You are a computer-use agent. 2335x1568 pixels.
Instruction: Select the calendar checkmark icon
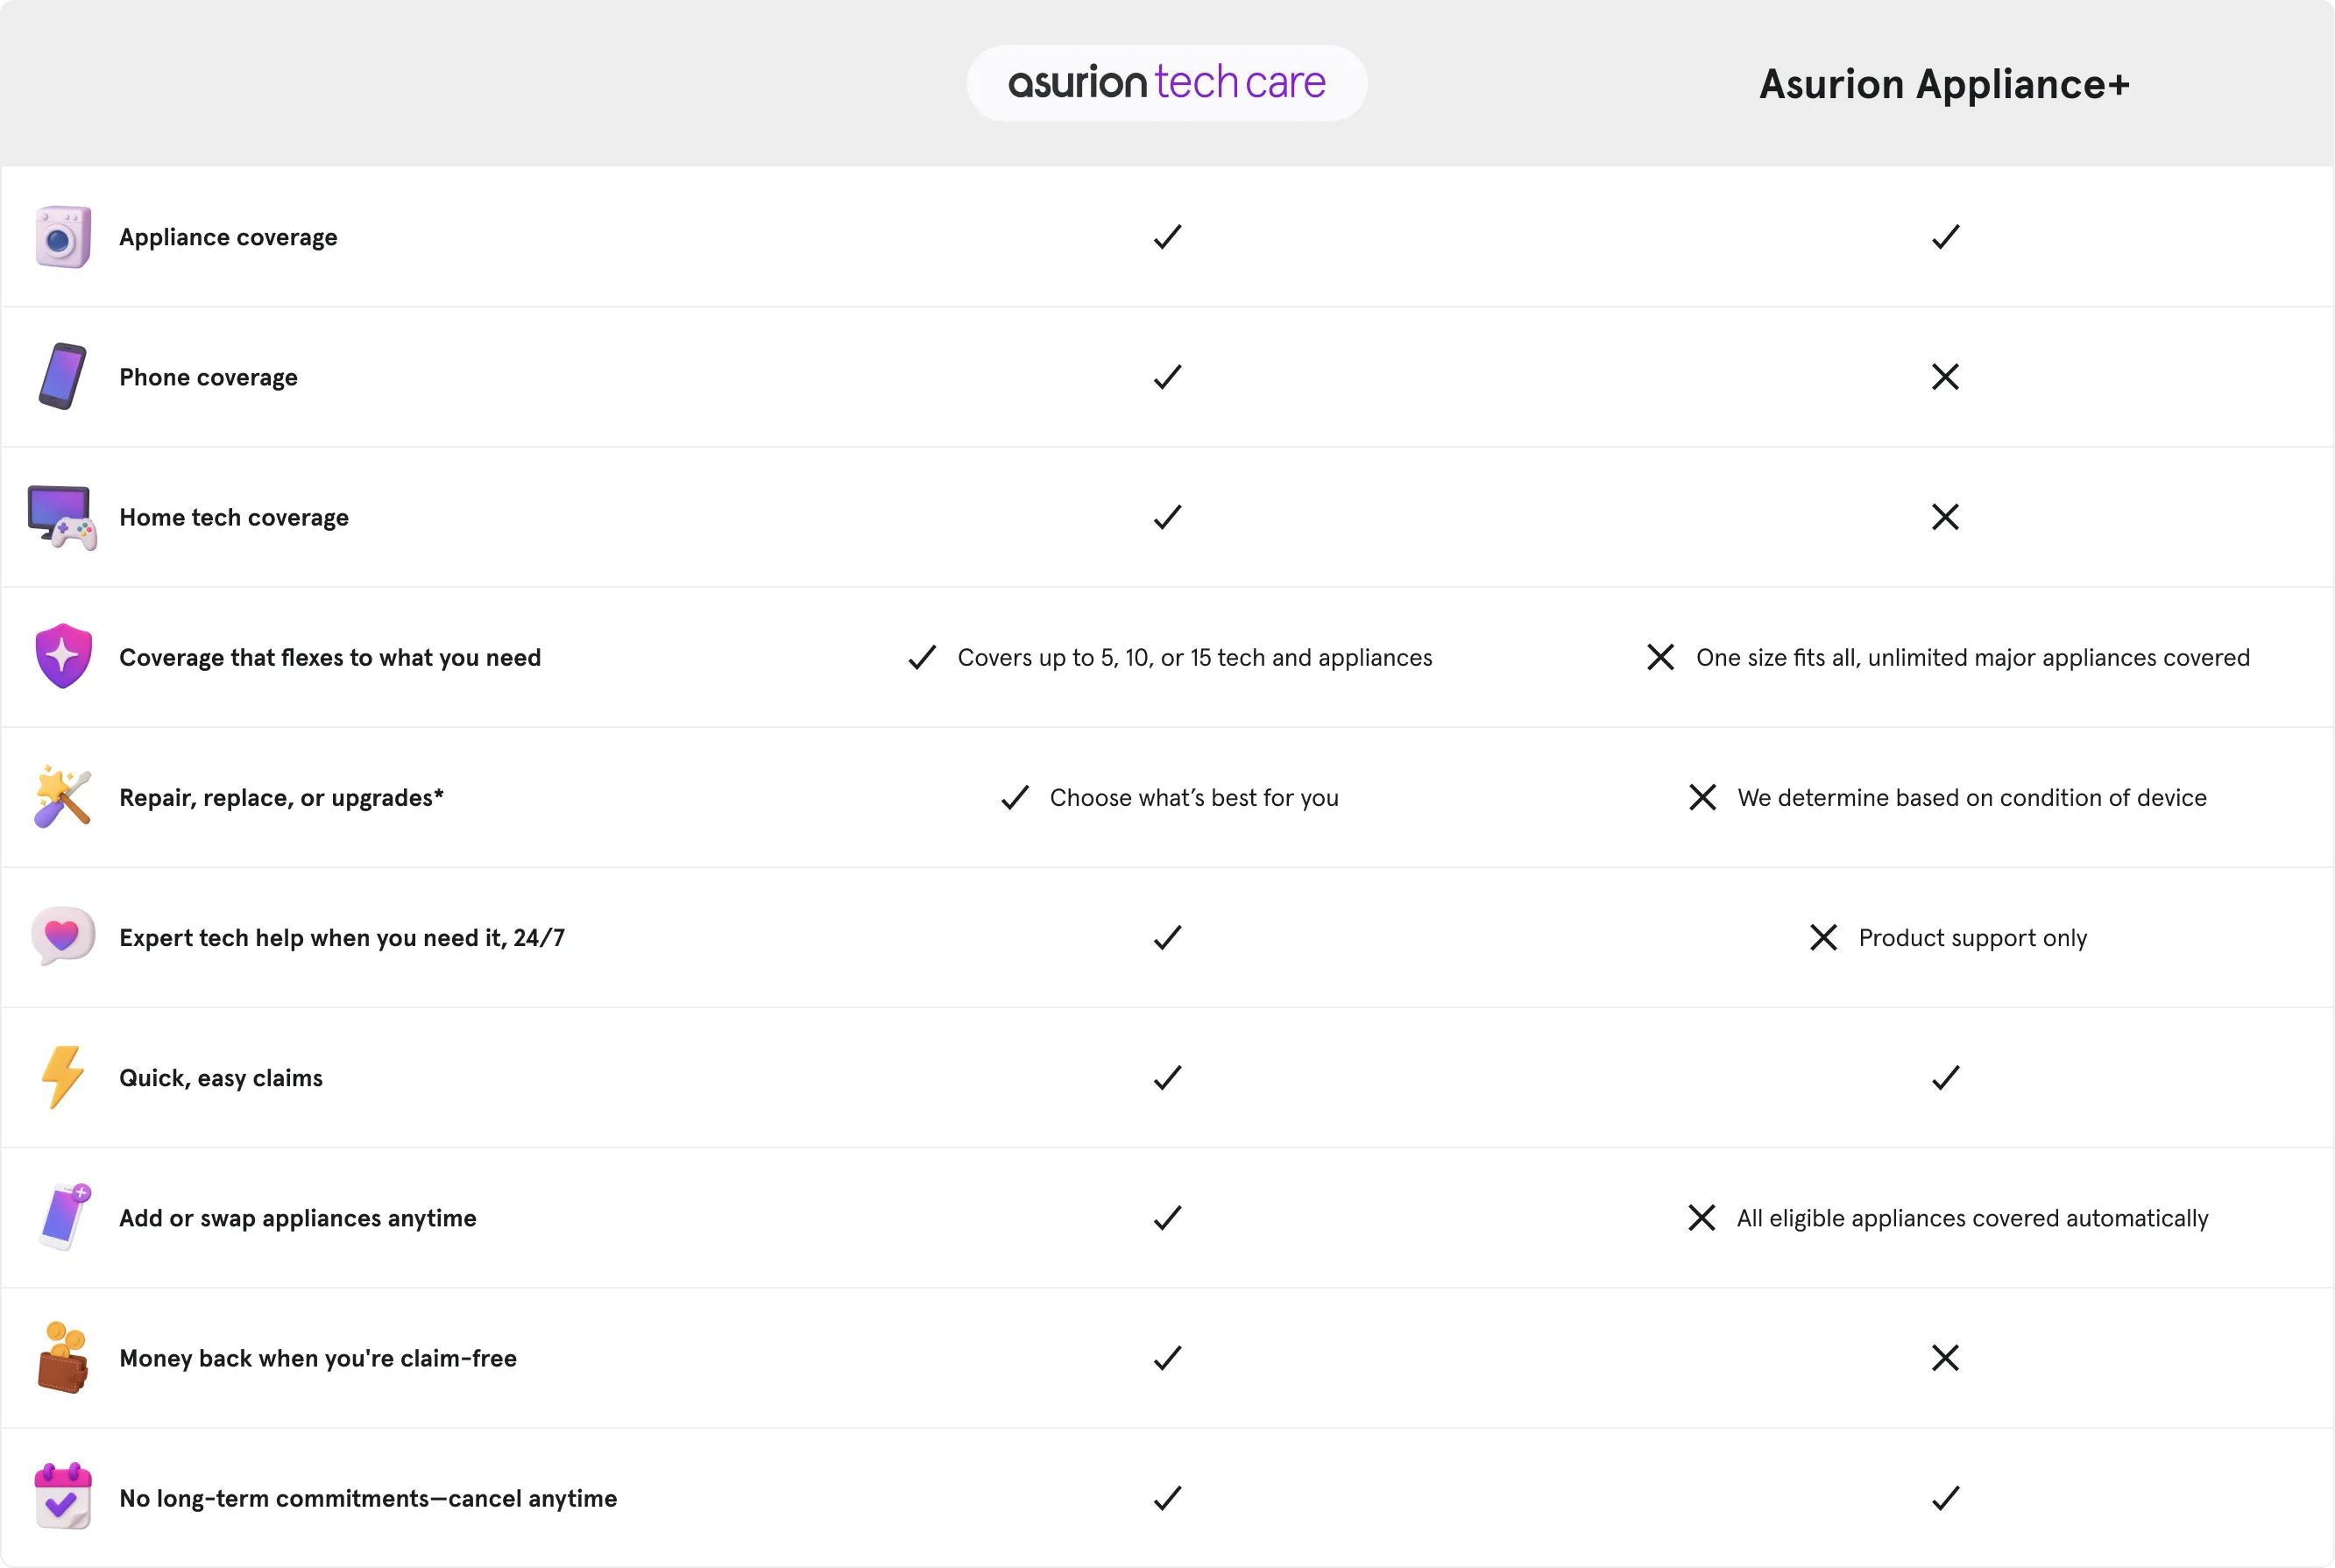62,1497
